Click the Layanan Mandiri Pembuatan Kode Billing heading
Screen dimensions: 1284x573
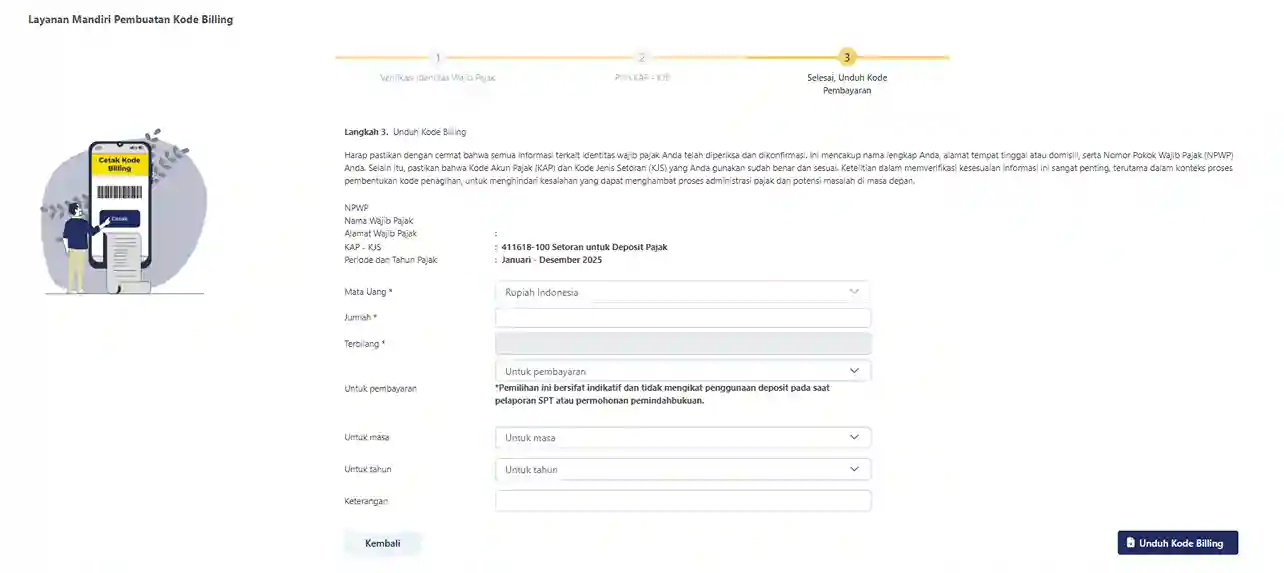pos(131,19)
